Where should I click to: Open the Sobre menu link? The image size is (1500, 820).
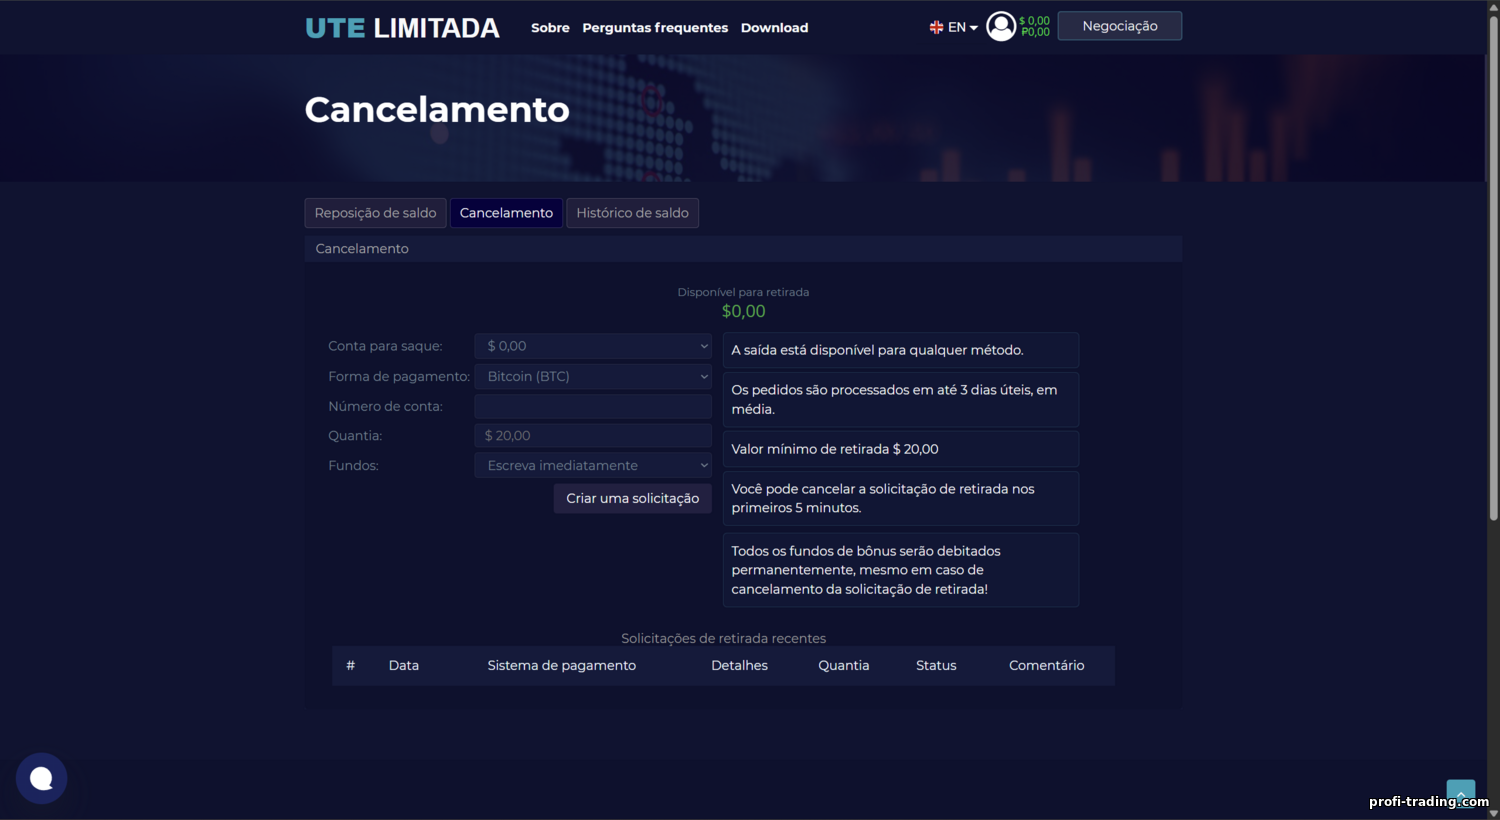point(550,28)
